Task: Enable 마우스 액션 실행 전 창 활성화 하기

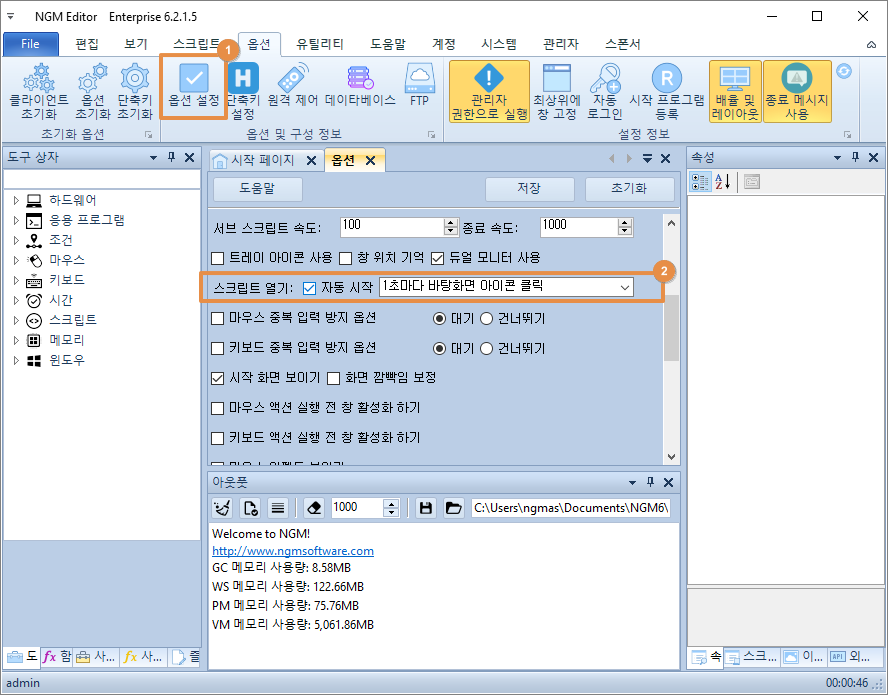Action: 217,408
